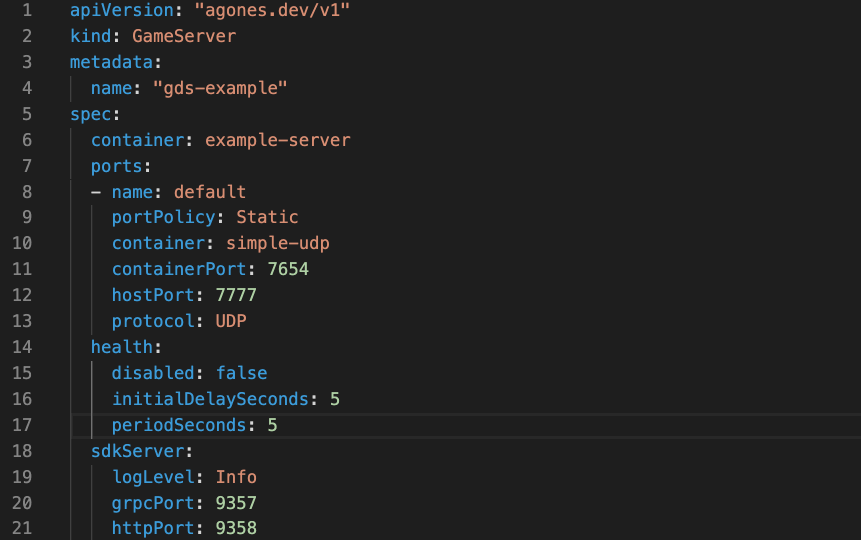This screenshot has width=861, height=540.
Task: Select the GameServer value
Action: [184, 36]
